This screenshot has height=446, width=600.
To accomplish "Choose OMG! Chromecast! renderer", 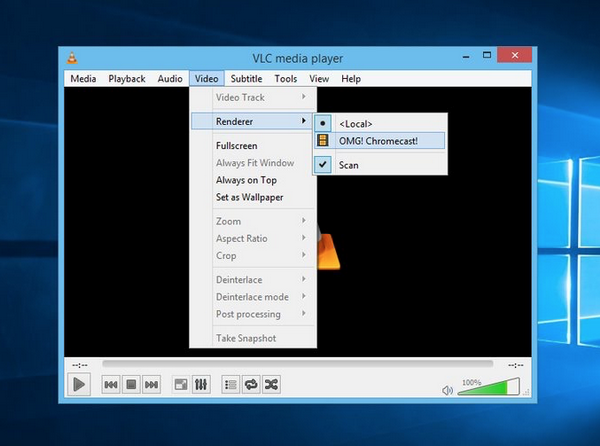I will pyautogui.click(x=380, y=141).
